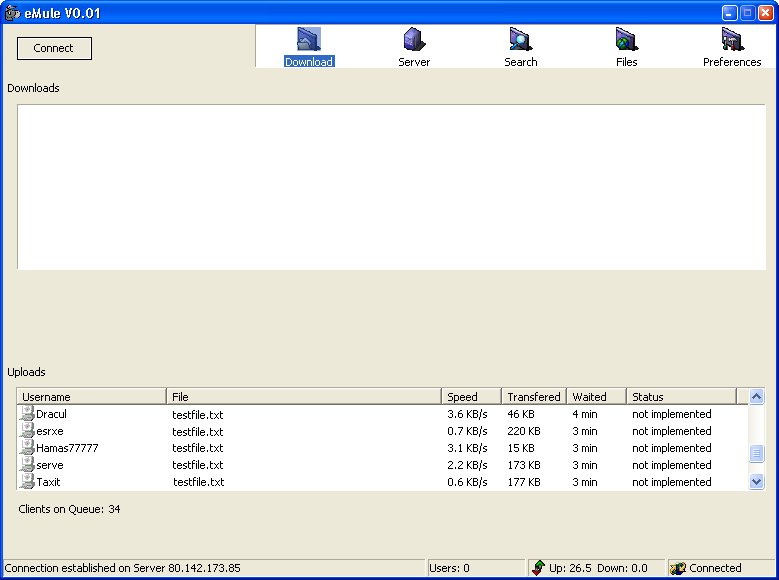Select the Taxit username row
The height and width of the screenshot is (580, 779).
click(x=48, y=482)
